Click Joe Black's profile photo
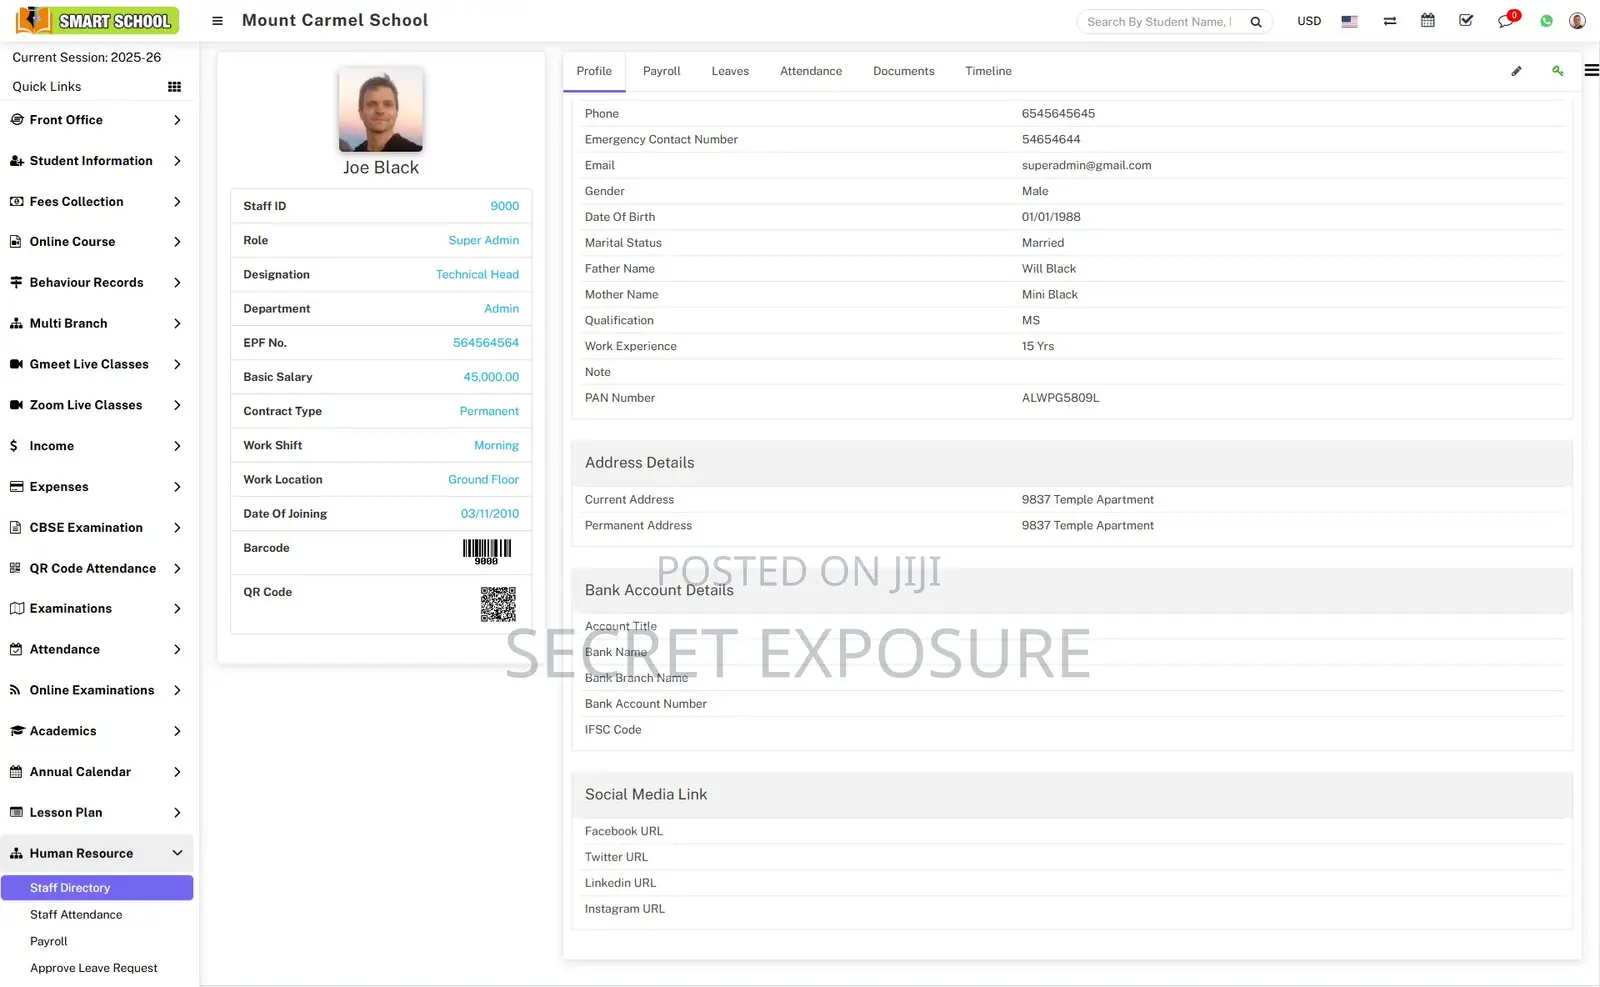1600x987 pixels. click(381, 109)
